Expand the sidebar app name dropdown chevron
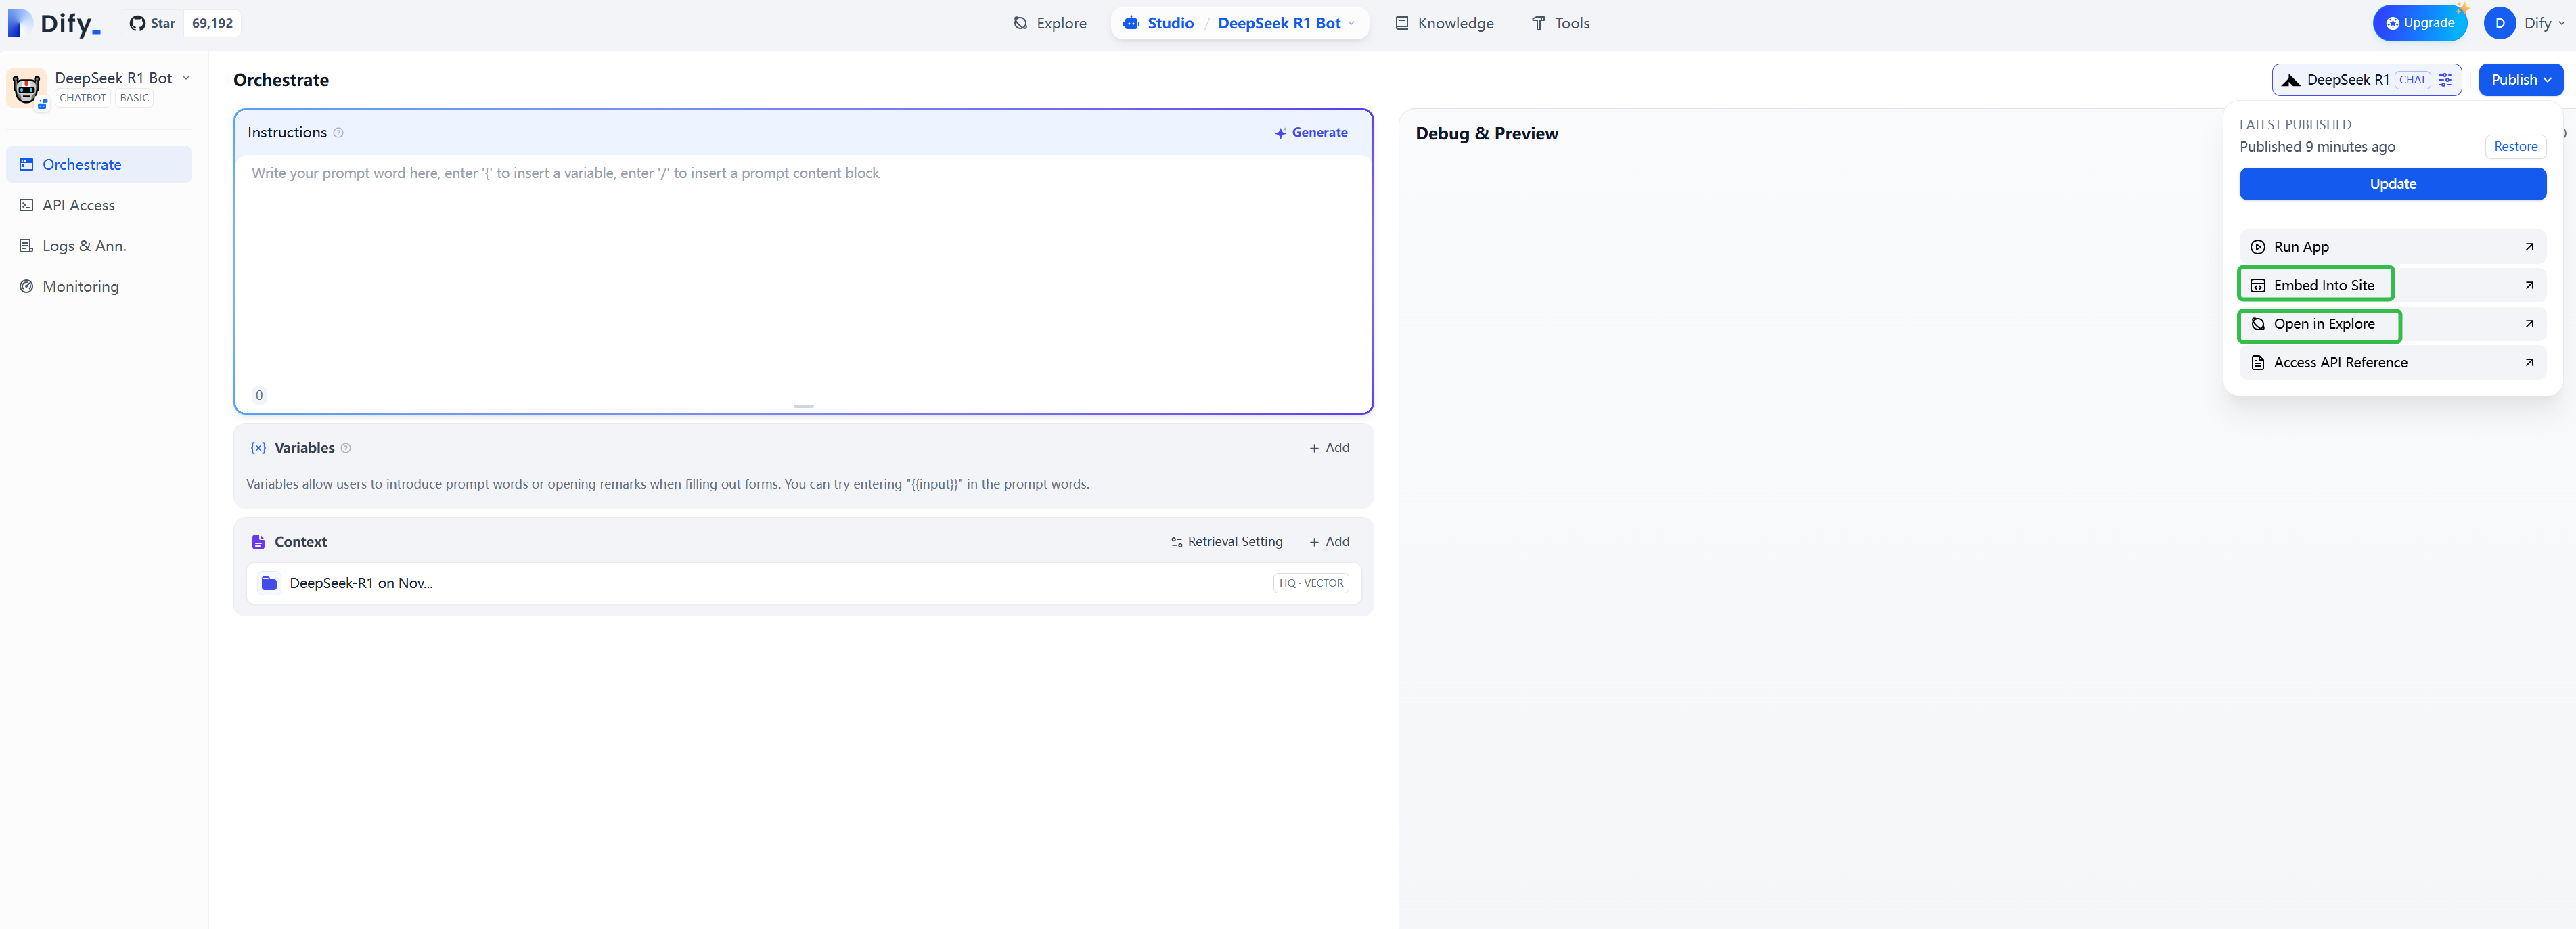Image resolution: width=2576 pixels, height=929 pixels. (186, 78)
